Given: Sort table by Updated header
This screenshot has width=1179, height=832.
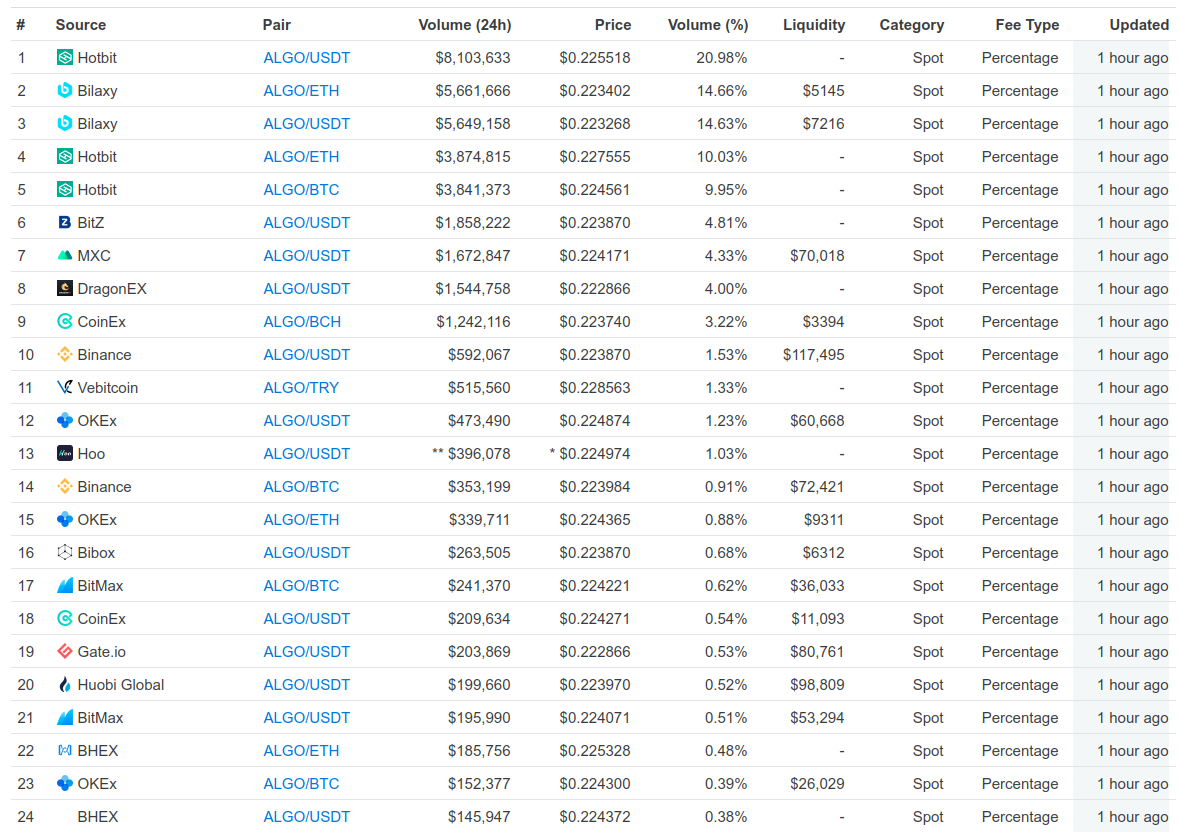Looking at the screenshot, I should click(1139, 25).
